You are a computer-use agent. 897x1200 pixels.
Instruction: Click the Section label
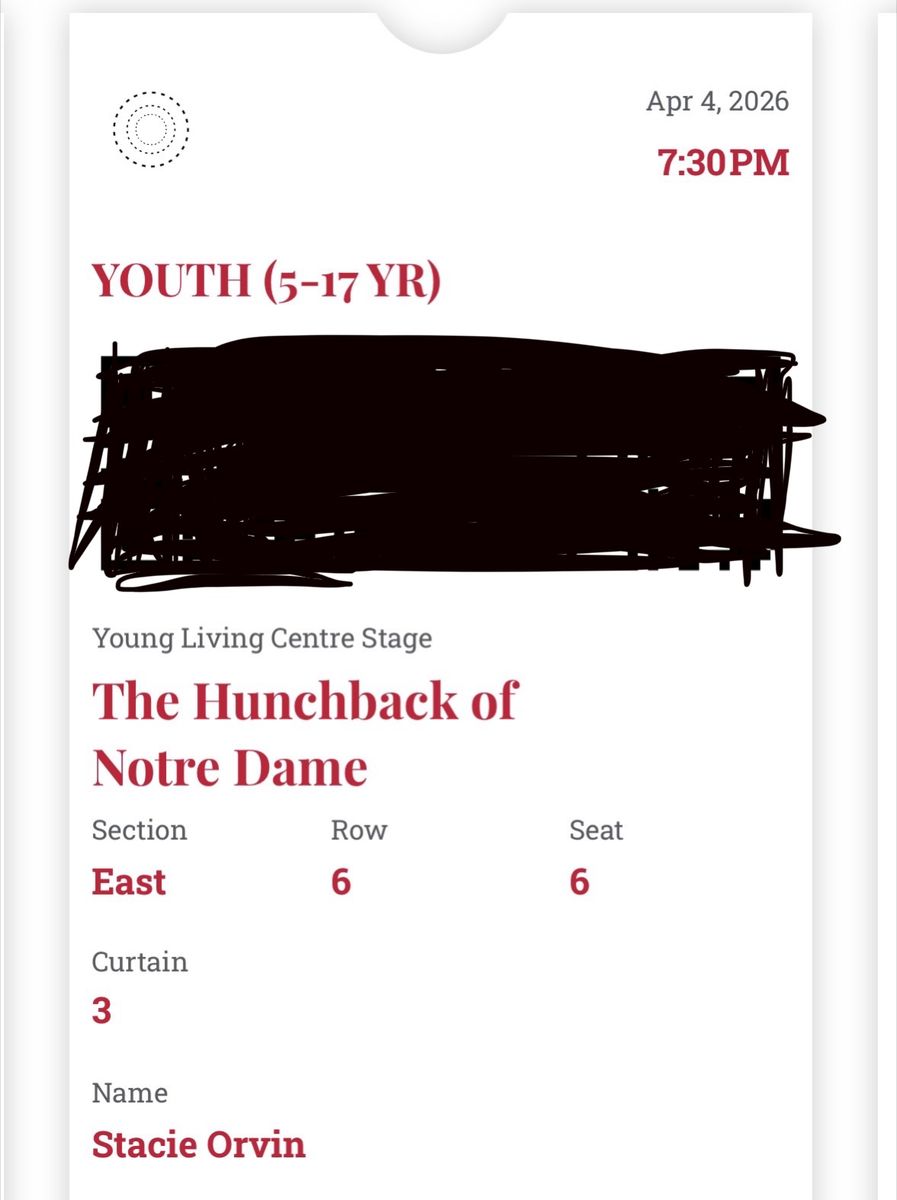point(139,830)
